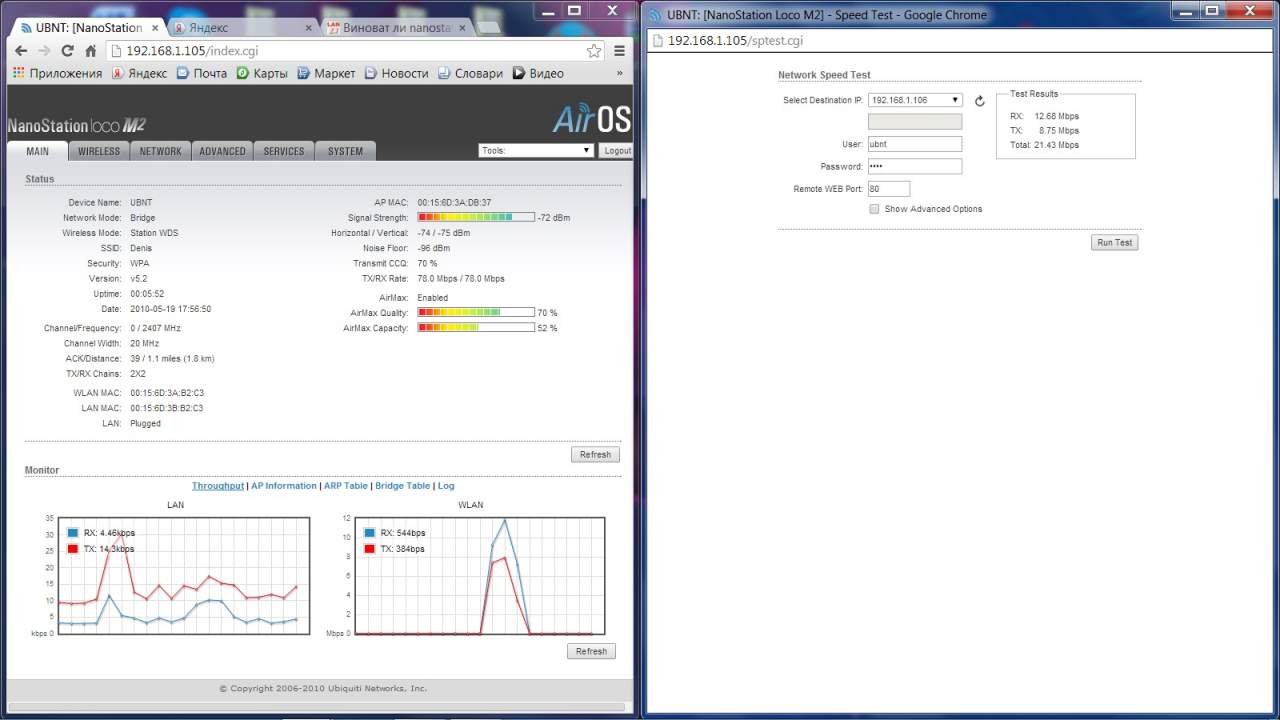1280x720 pixels.
Task: Open the Chrome hamburger menu
Action: point(619,51)
